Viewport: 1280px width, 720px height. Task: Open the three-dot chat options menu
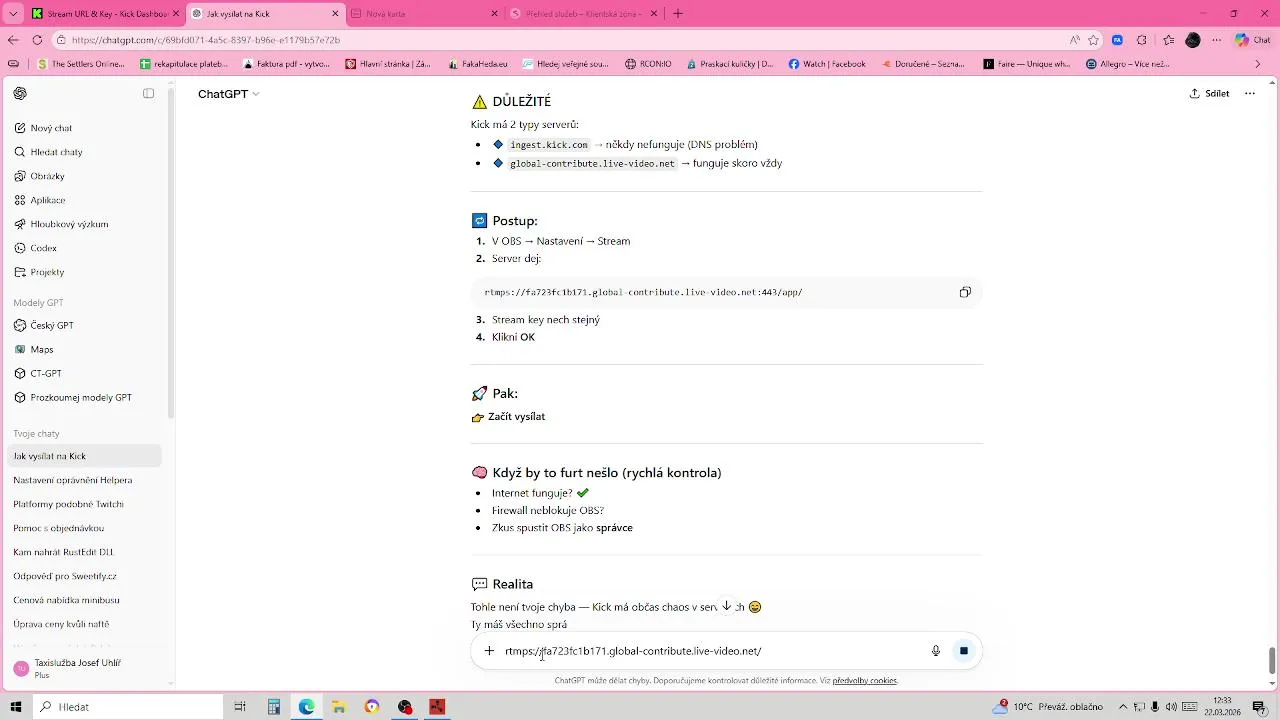[1250, 93]
